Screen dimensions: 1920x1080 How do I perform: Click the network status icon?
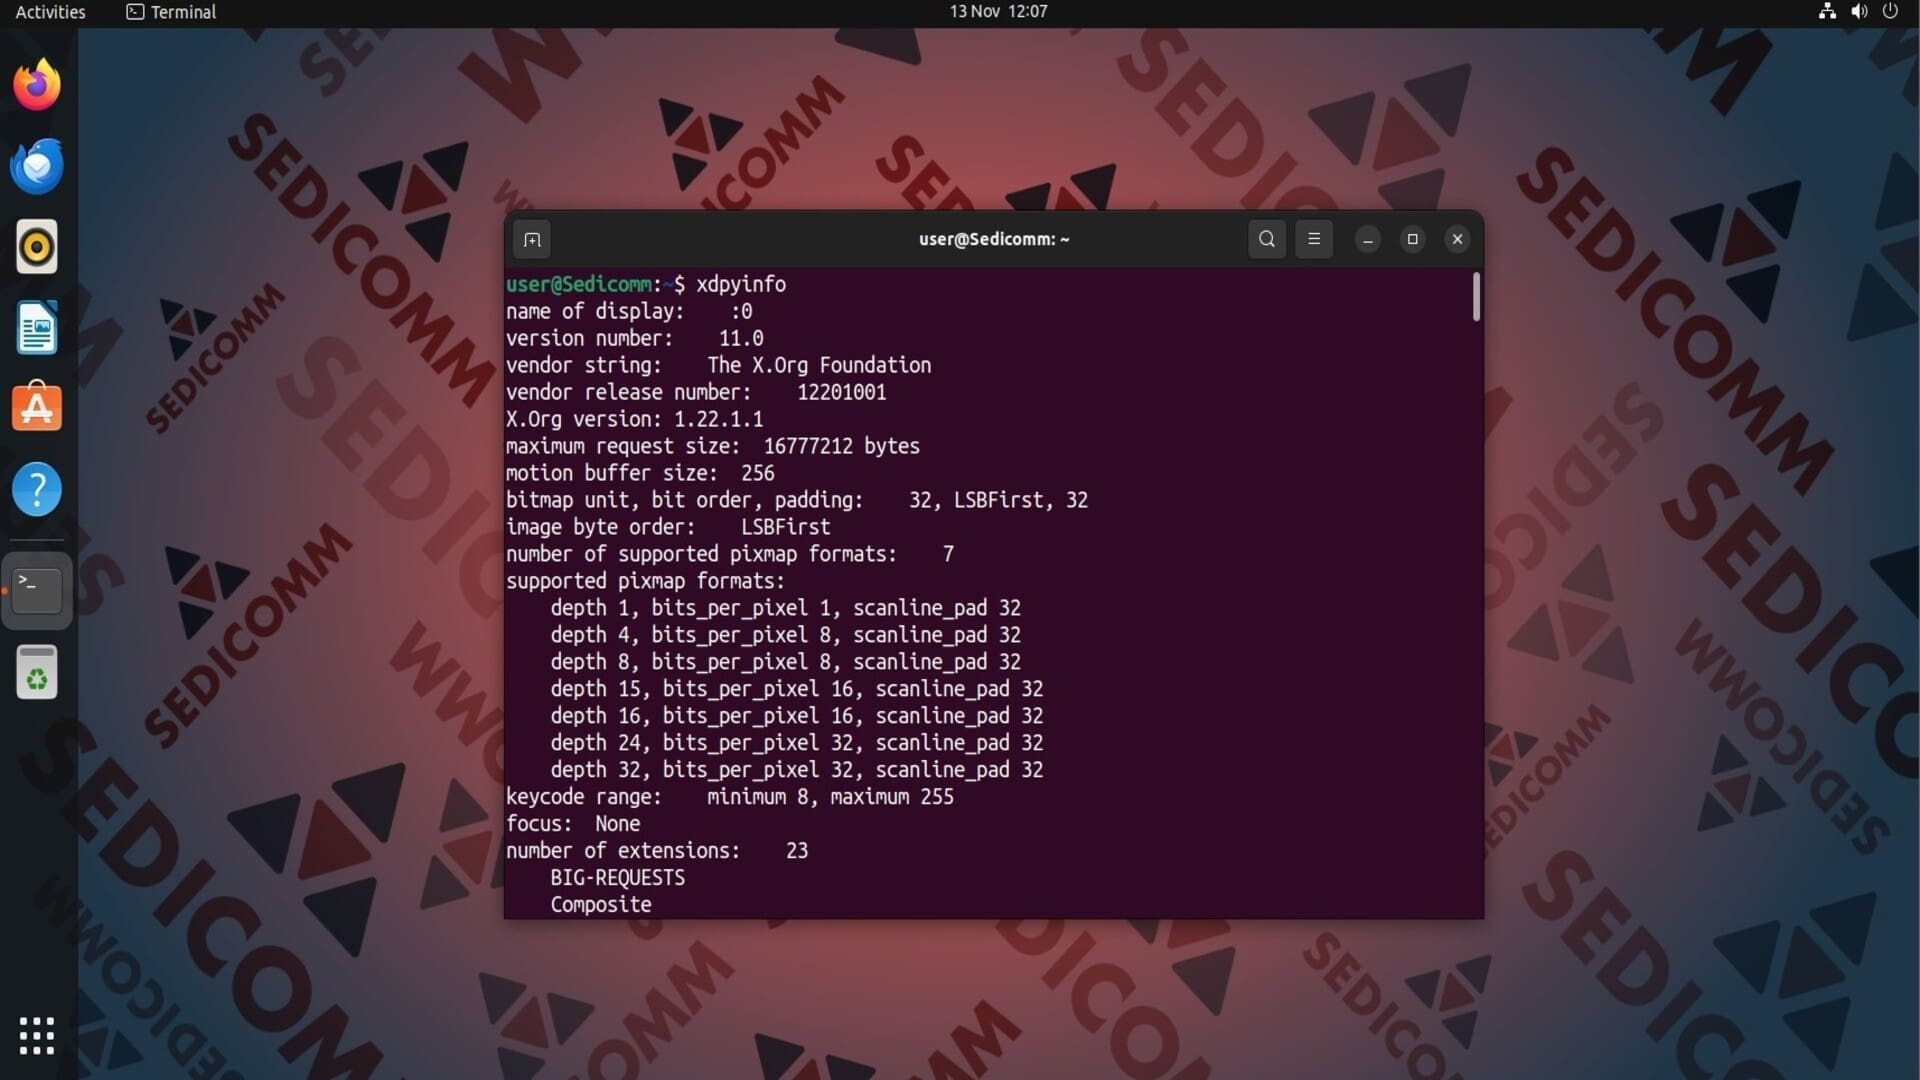[x=1827, y=12]
